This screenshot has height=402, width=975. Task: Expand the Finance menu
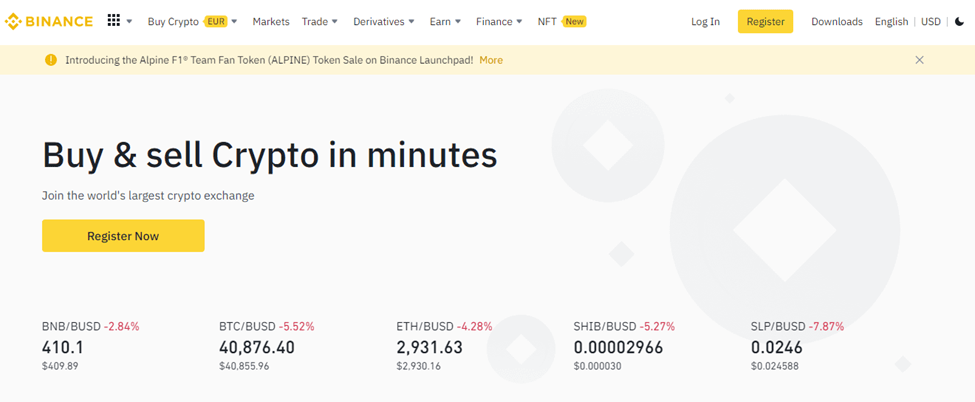(499, 21)
